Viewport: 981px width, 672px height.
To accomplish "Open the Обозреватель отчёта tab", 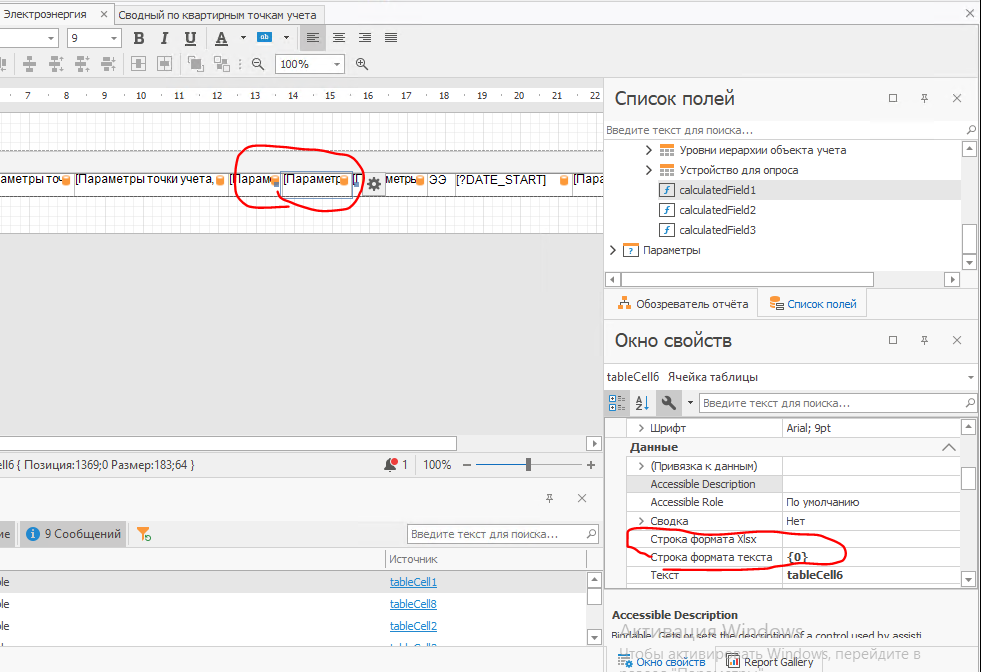I will [683, 304].
